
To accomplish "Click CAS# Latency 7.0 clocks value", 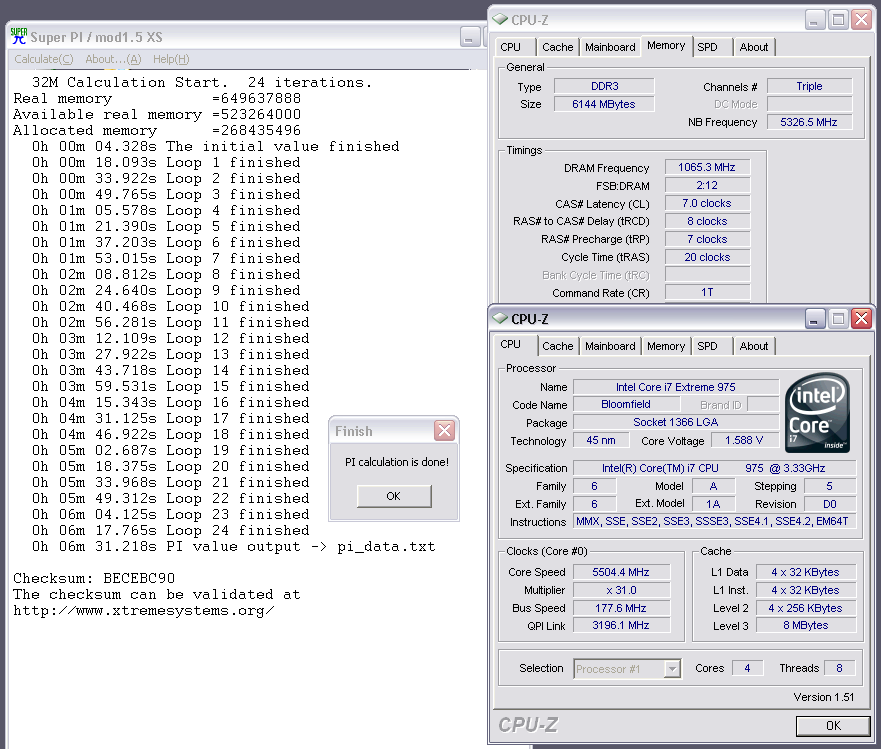I will pos(707,203).
